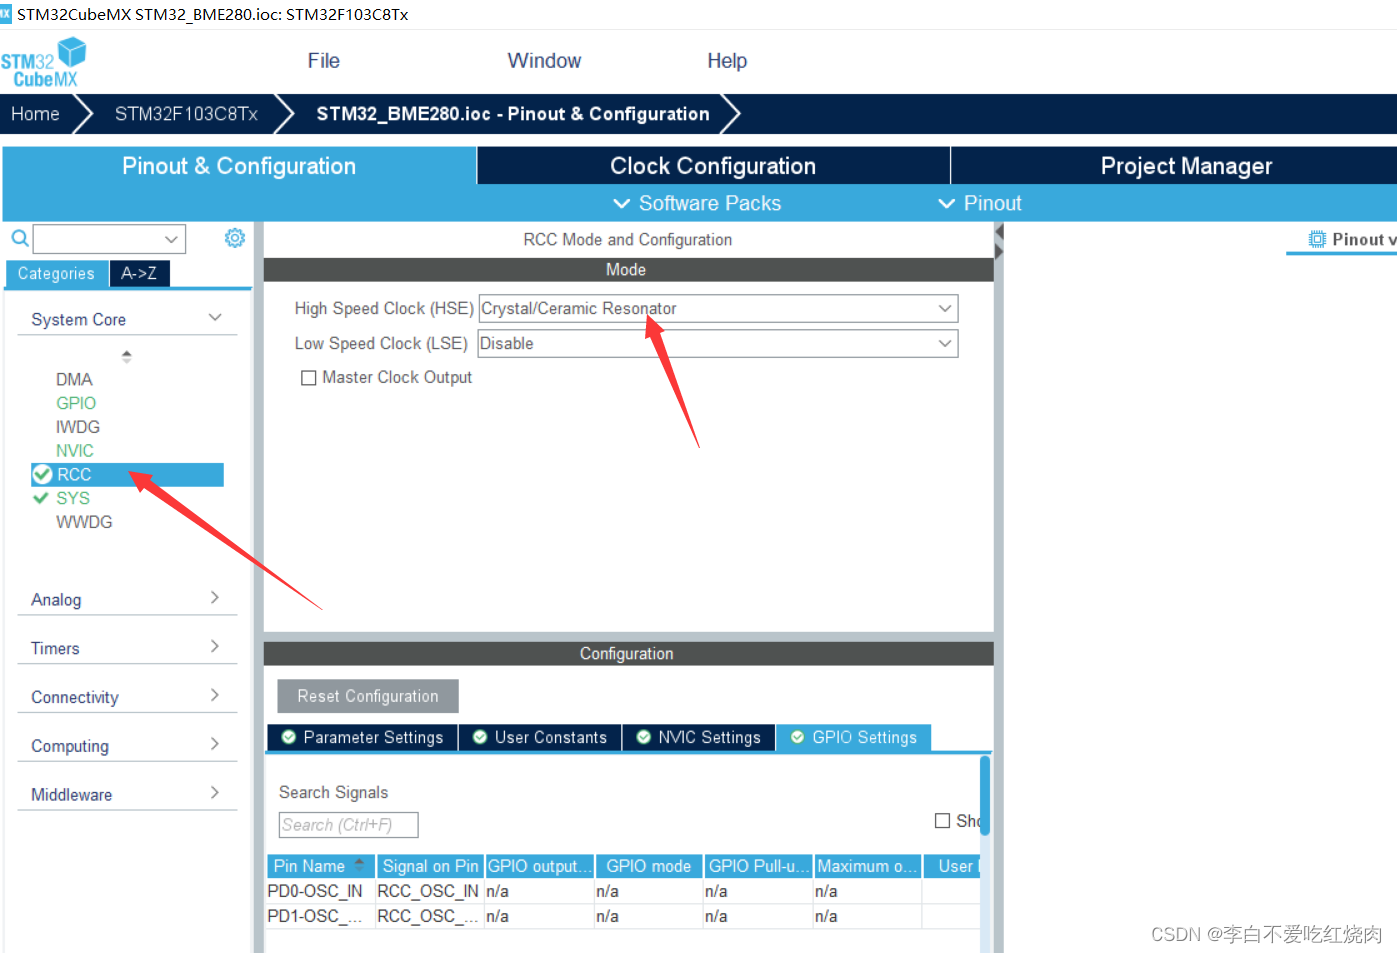Click the RCC green check icon

pos(42,474)
